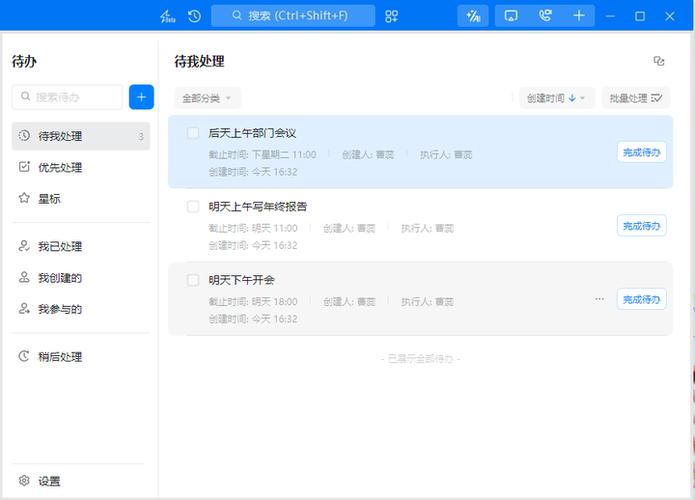Check the box for 明天上午写年终报告
This screenshot has height=500, width=695.
[x=193, y=206]
